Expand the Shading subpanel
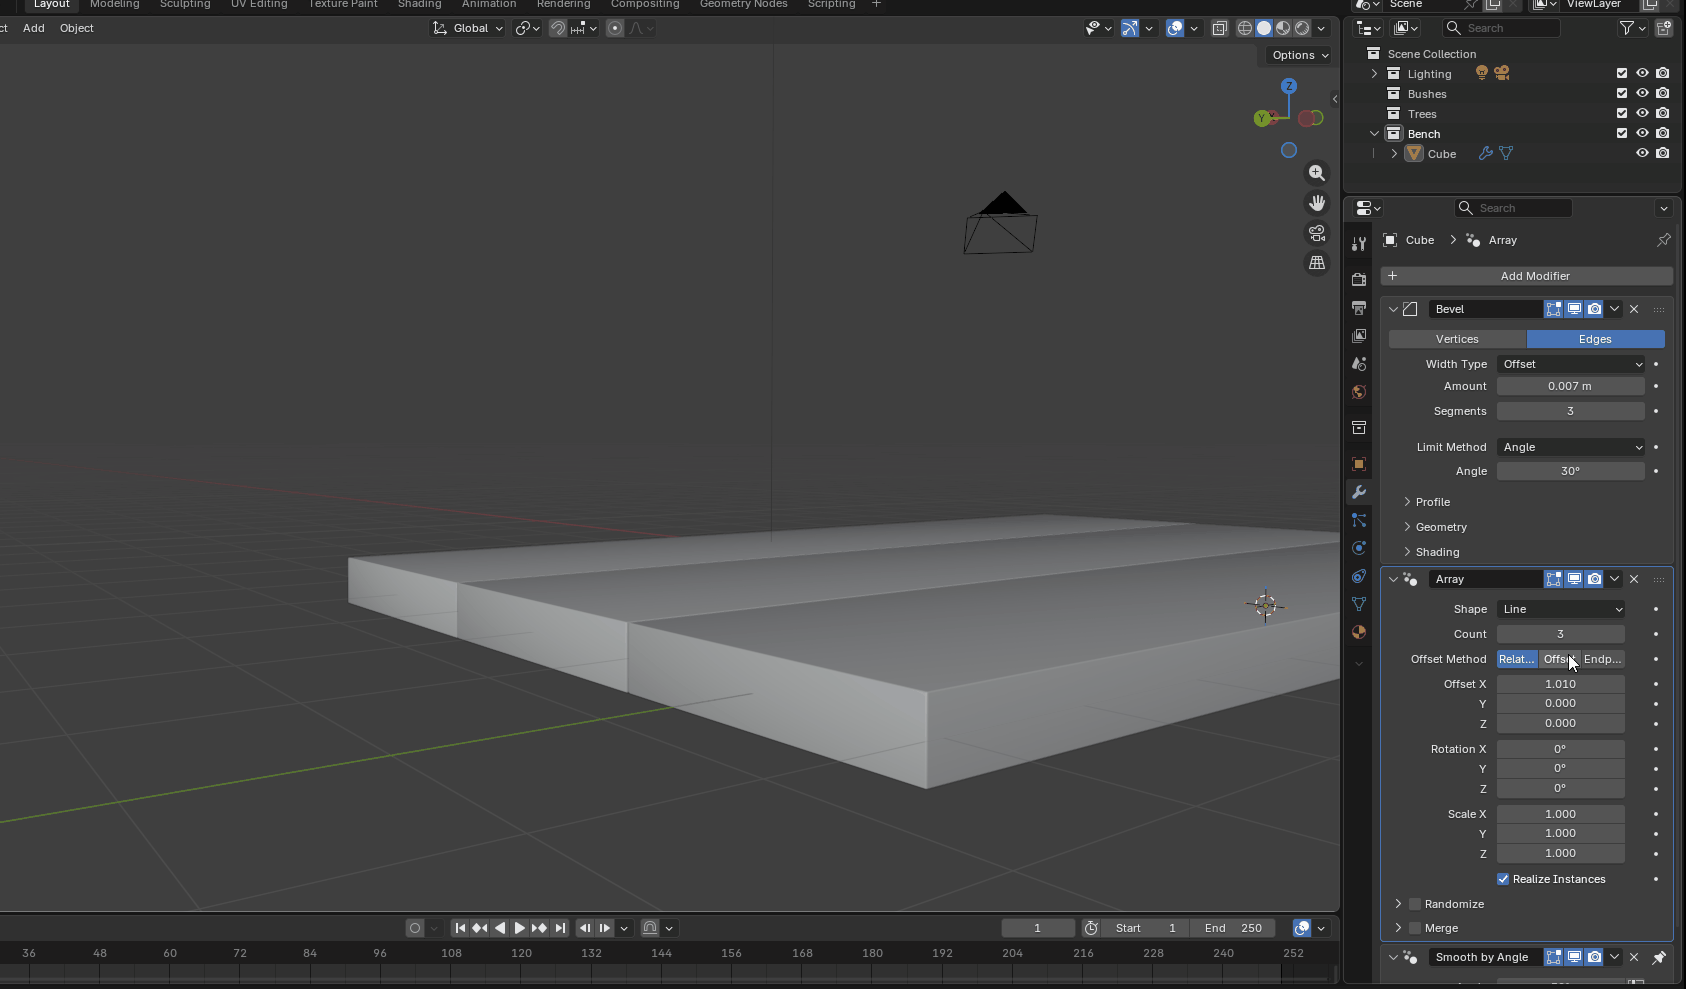The height and width of the screenshot is (989, 1686). 1407,552
